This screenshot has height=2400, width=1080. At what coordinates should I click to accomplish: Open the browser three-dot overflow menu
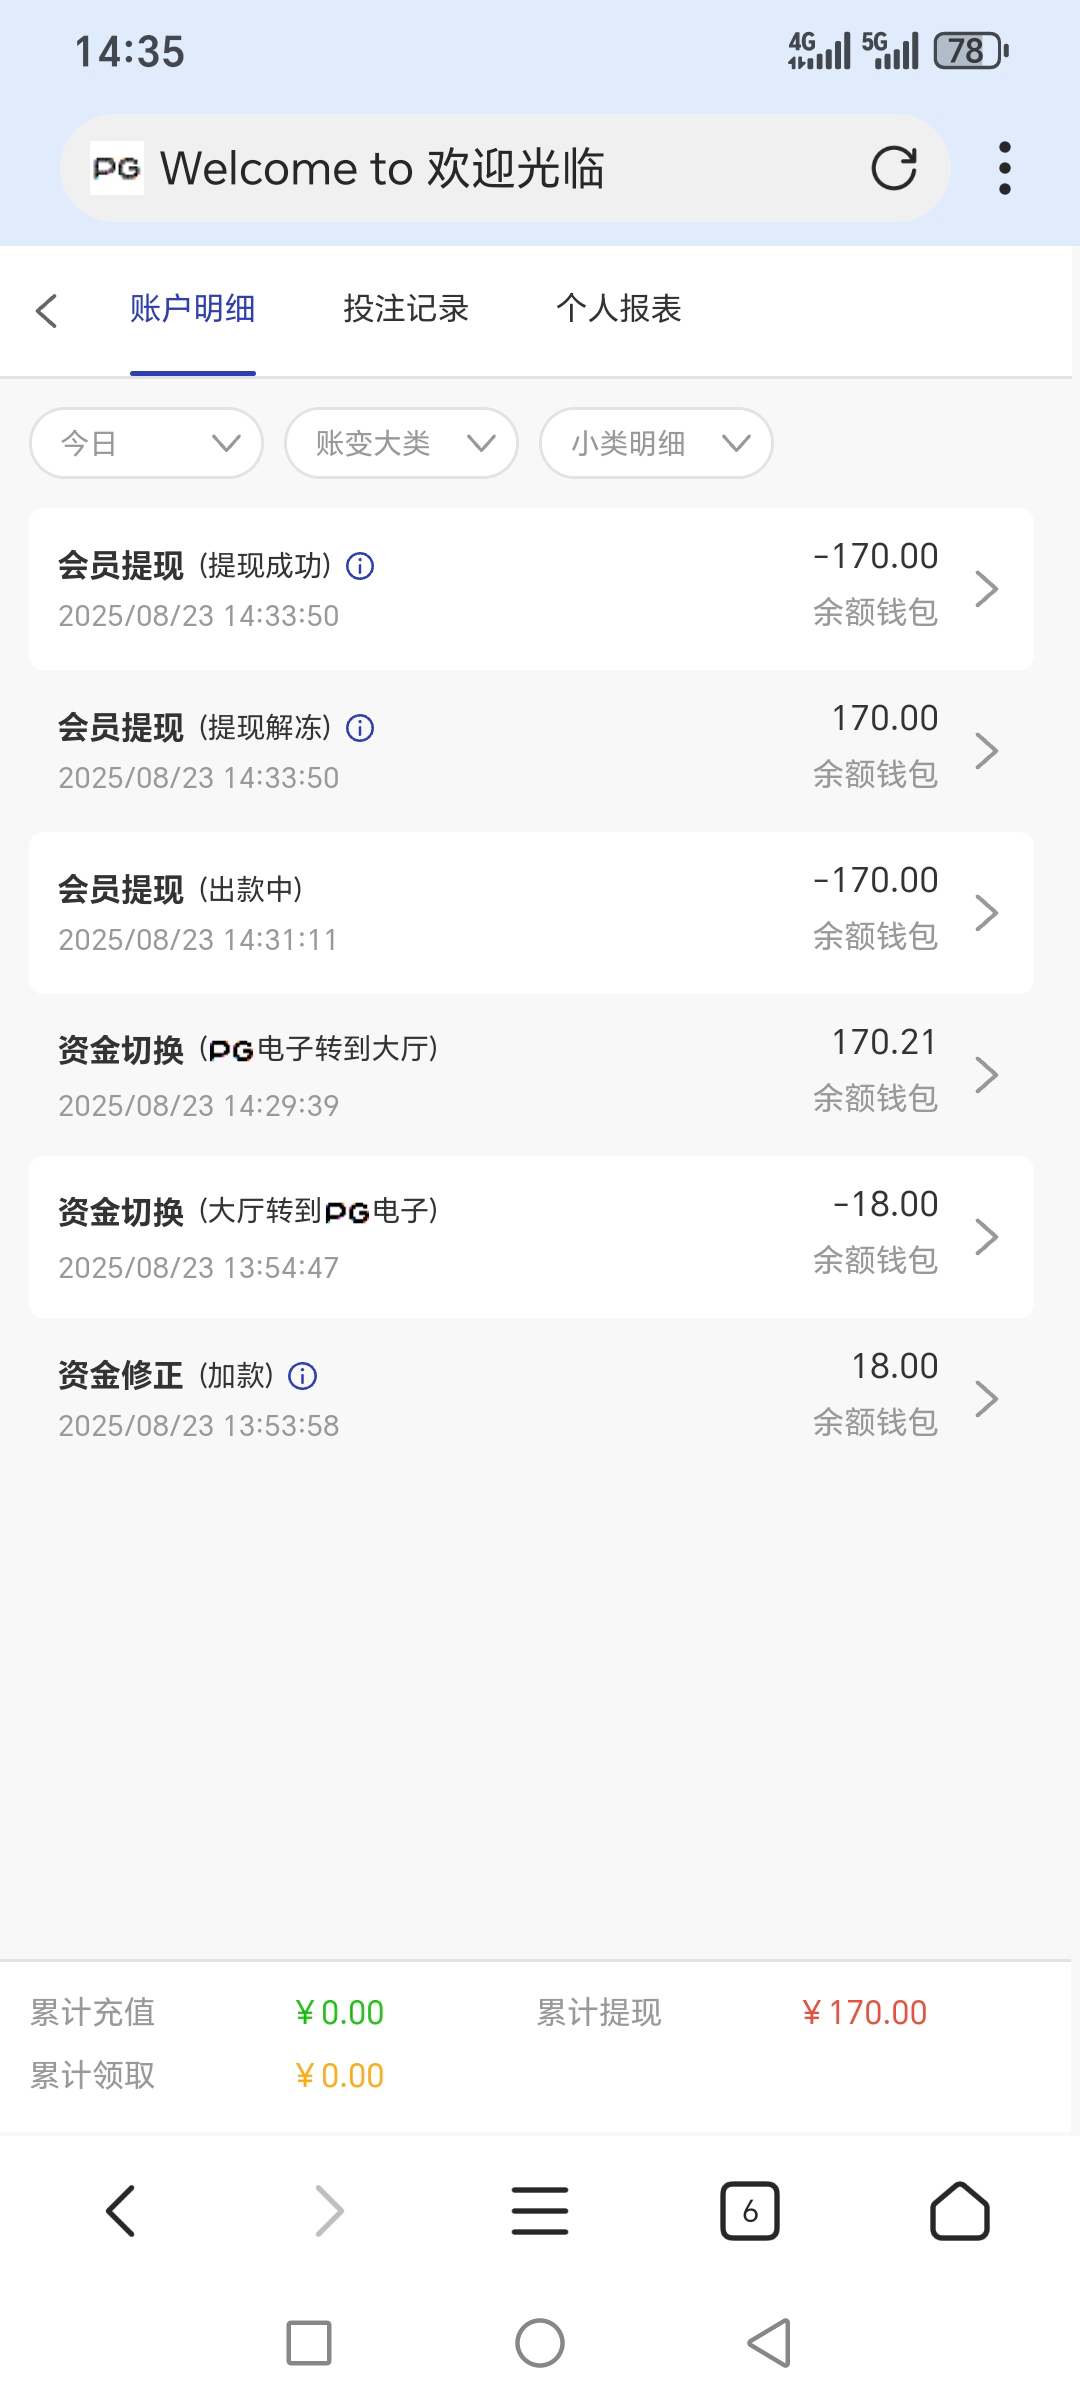tap(1004, 168)
